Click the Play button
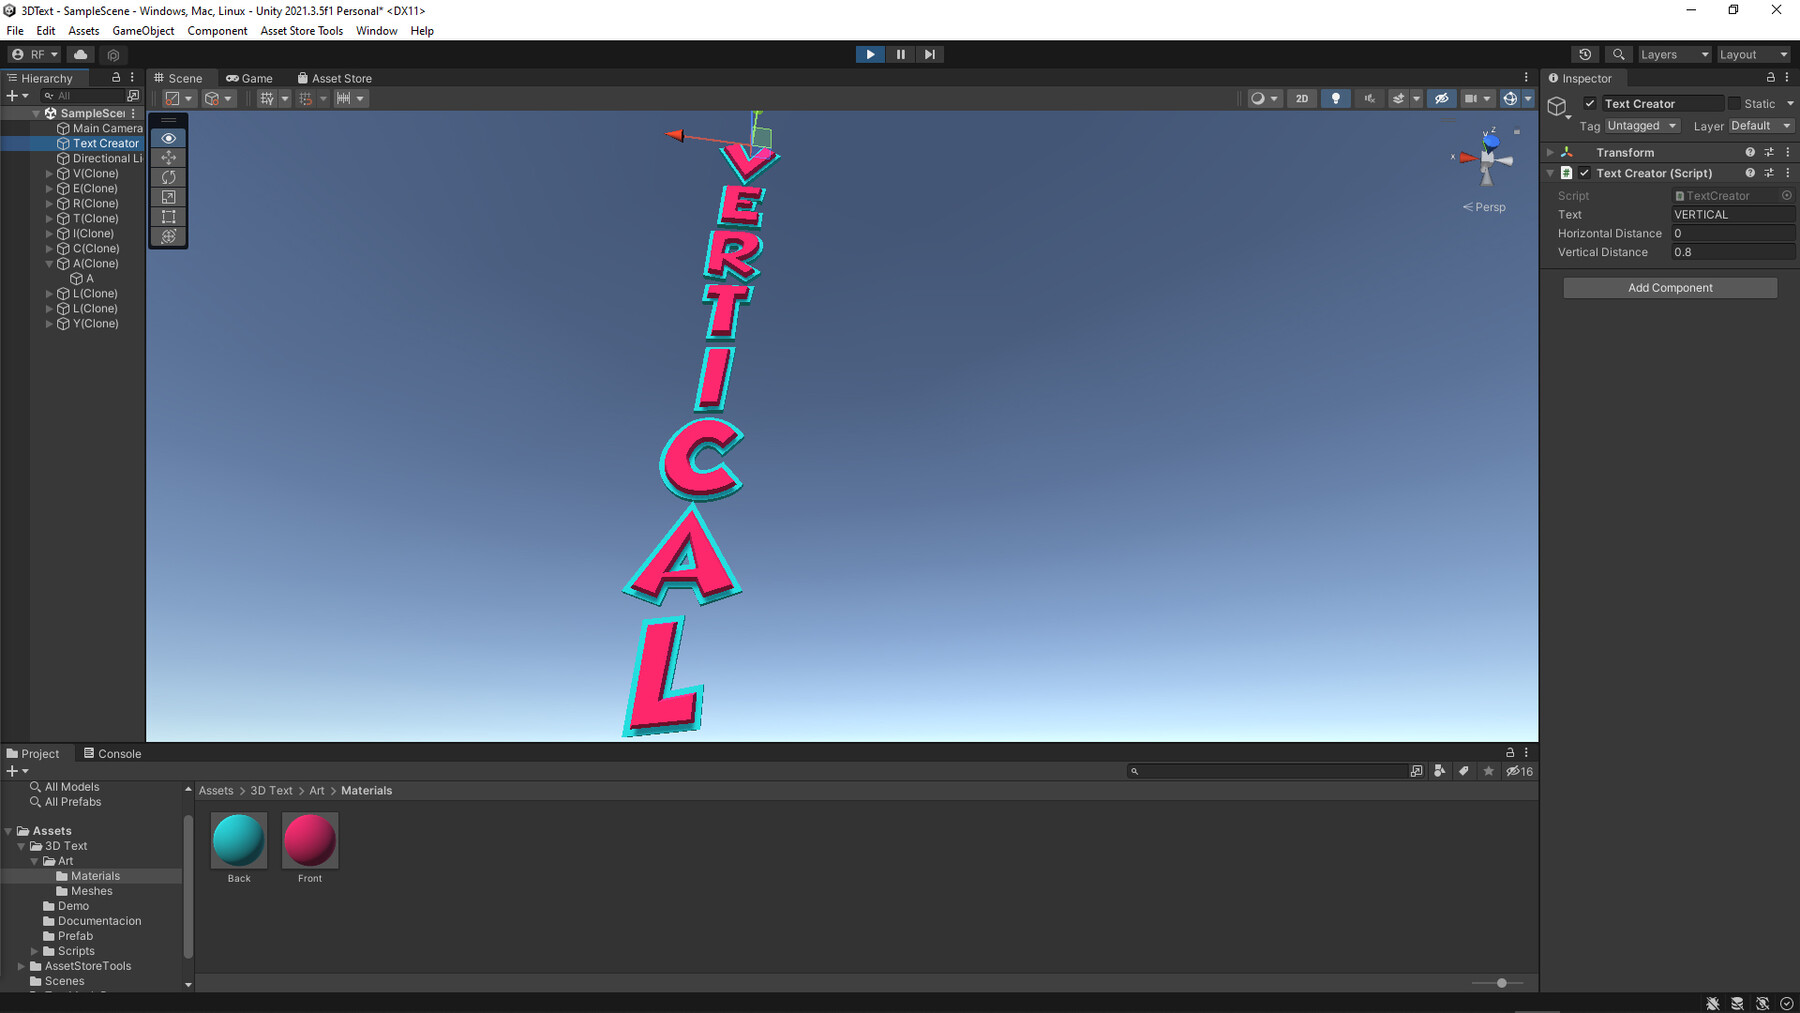The image size is (1800, 1013). [870, 54]
